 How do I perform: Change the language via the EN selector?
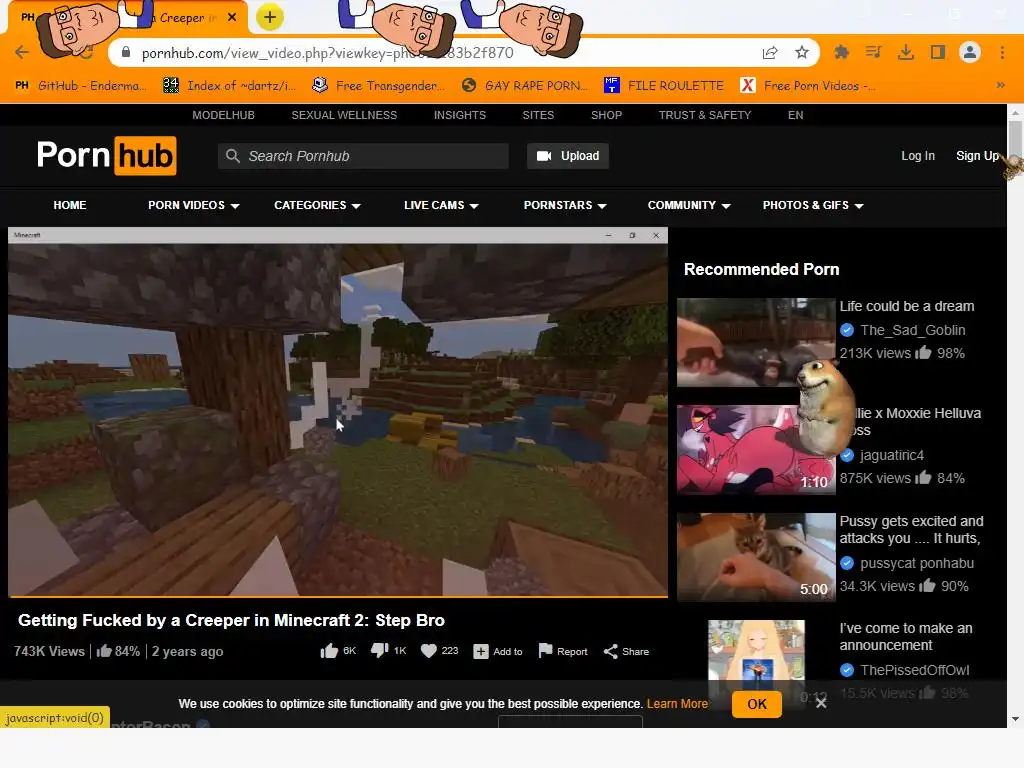point(795,115)
